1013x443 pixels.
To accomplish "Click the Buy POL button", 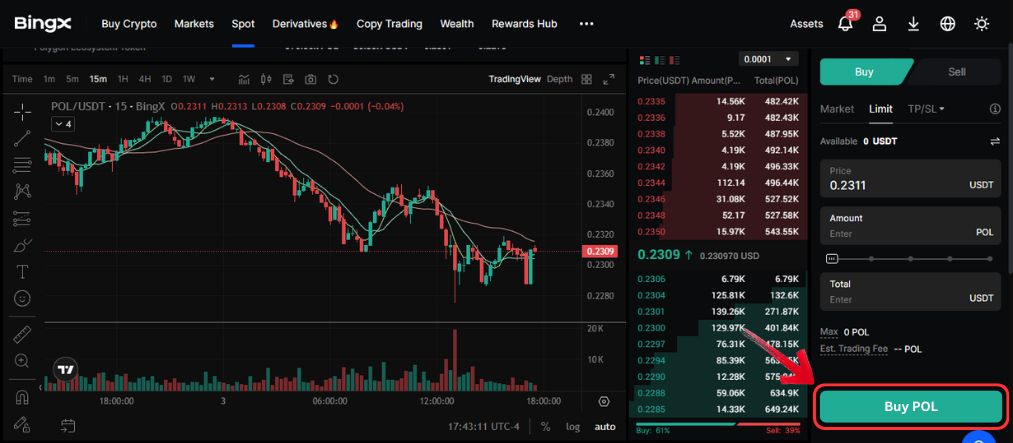I will pos(911,407).
